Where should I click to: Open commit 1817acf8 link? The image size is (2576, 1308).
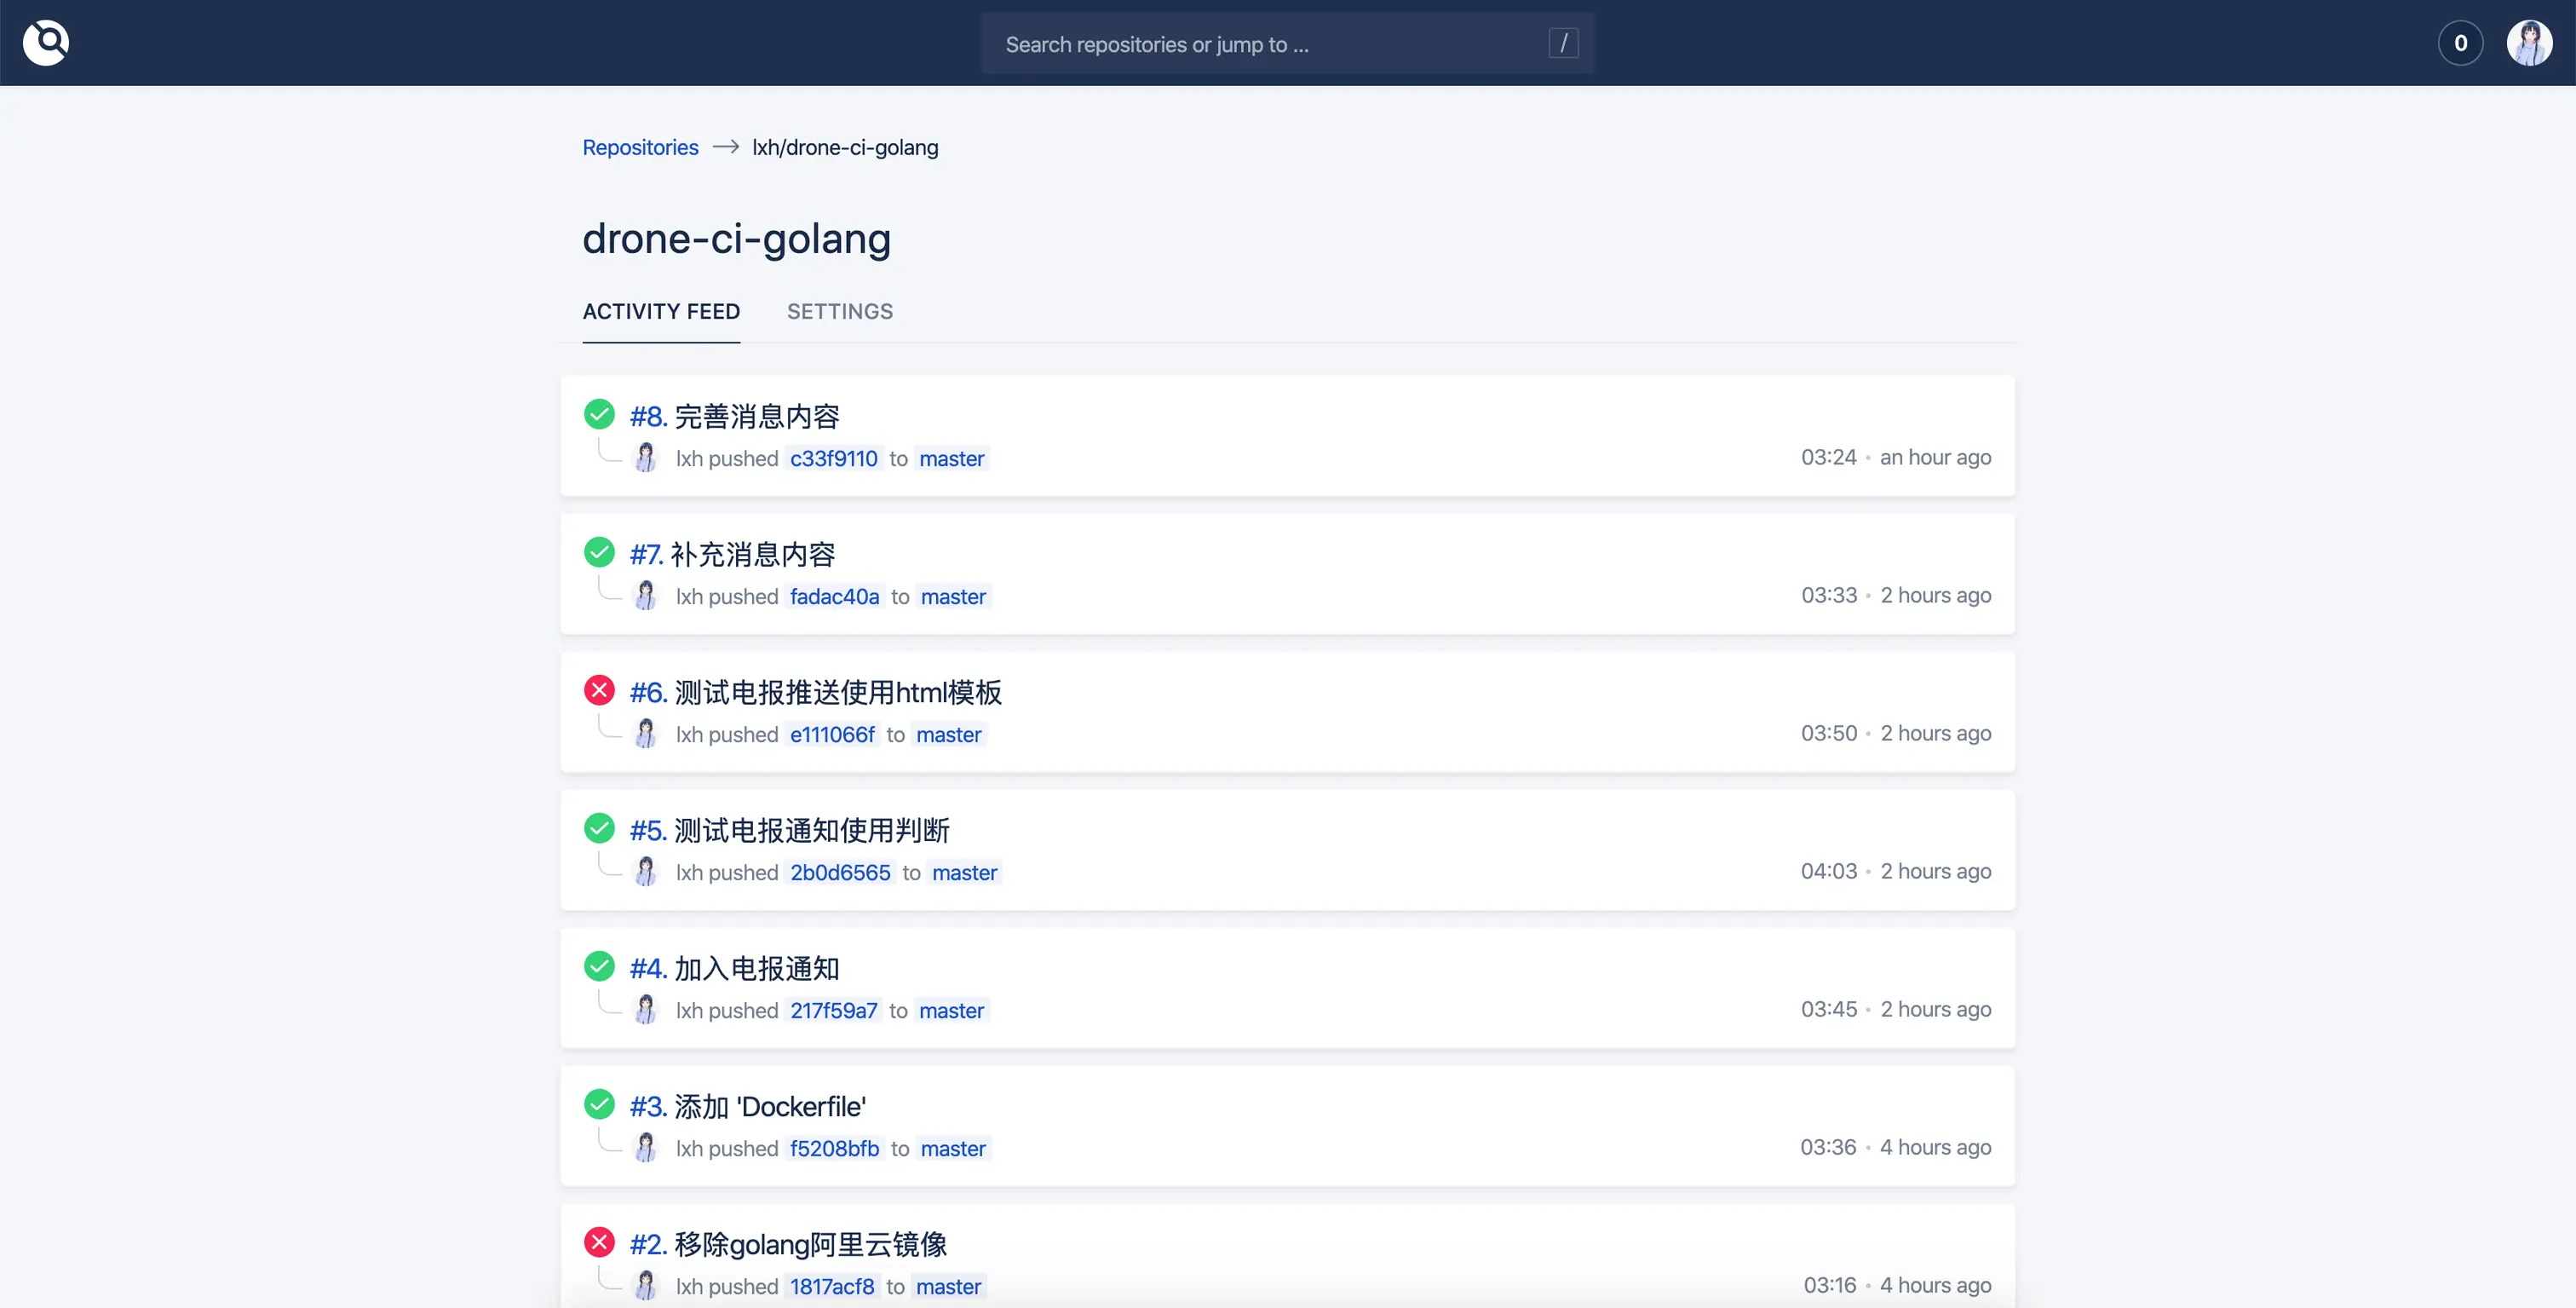831,1287
